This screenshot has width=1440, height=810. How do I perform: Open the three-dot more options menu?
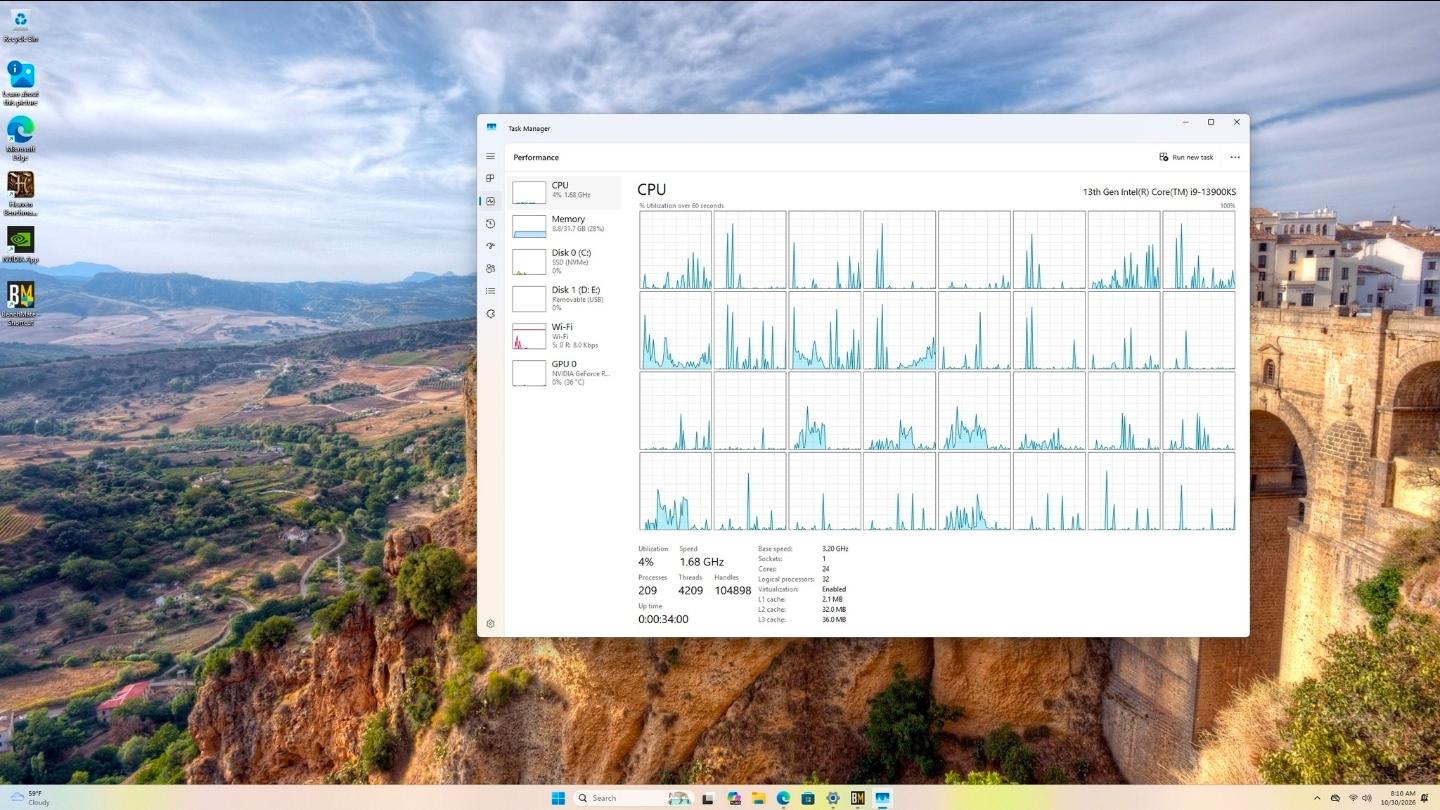[x=1235, y=157]
